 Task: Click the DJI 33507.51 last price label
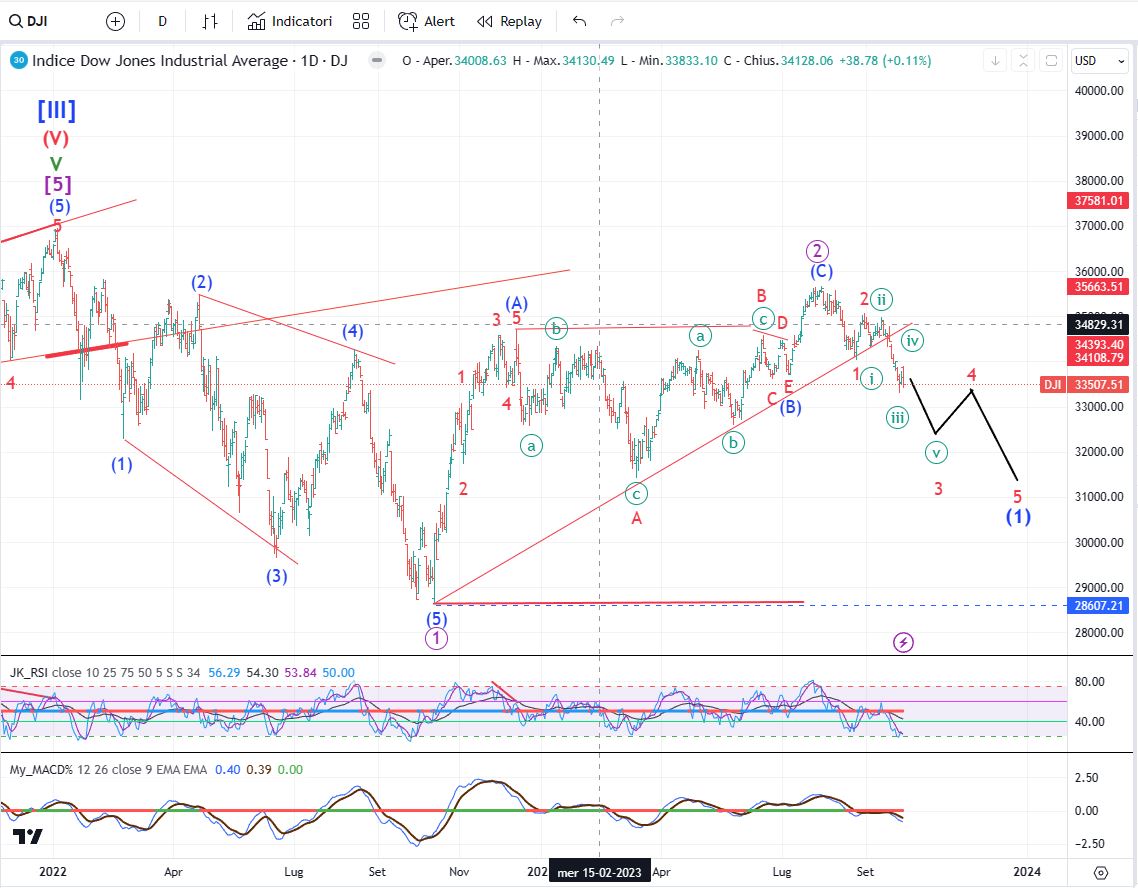(1084, 385)
